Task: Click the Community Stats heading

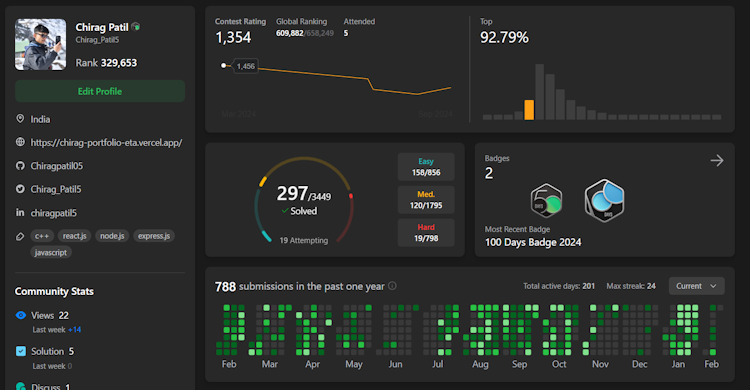Action: tap(54, 291)
